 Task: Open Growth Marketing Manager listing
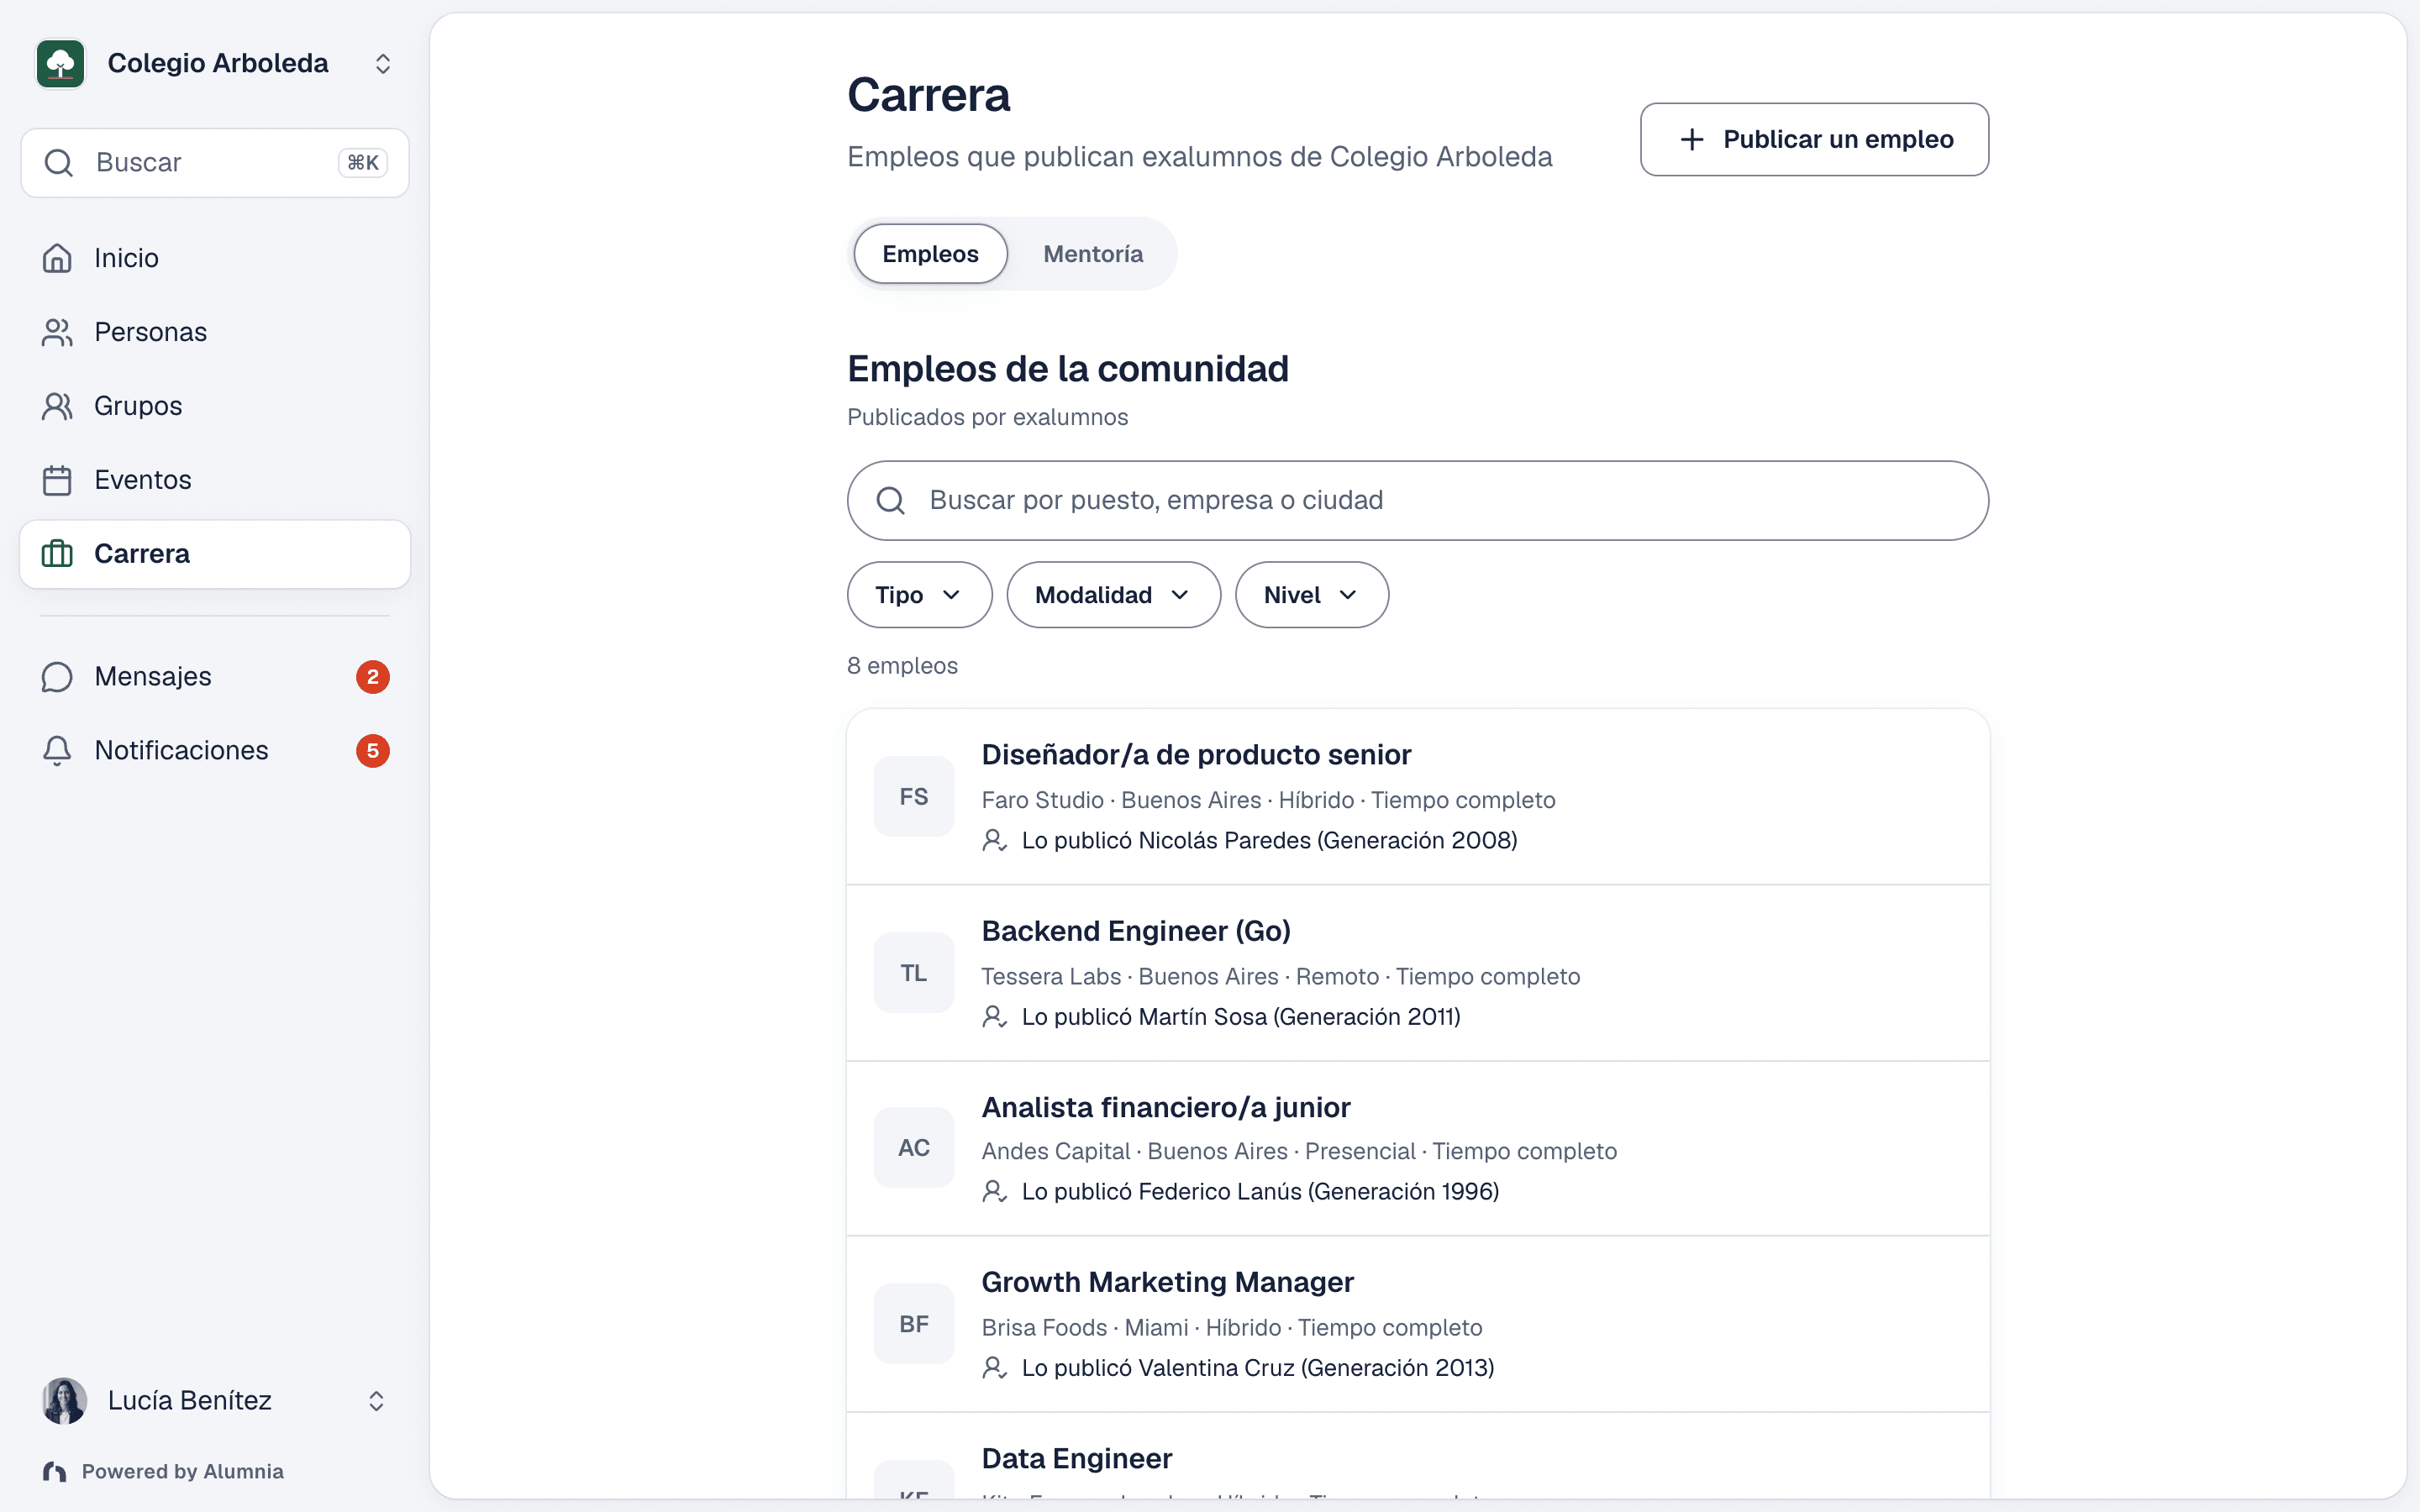pos(1418,1325)
